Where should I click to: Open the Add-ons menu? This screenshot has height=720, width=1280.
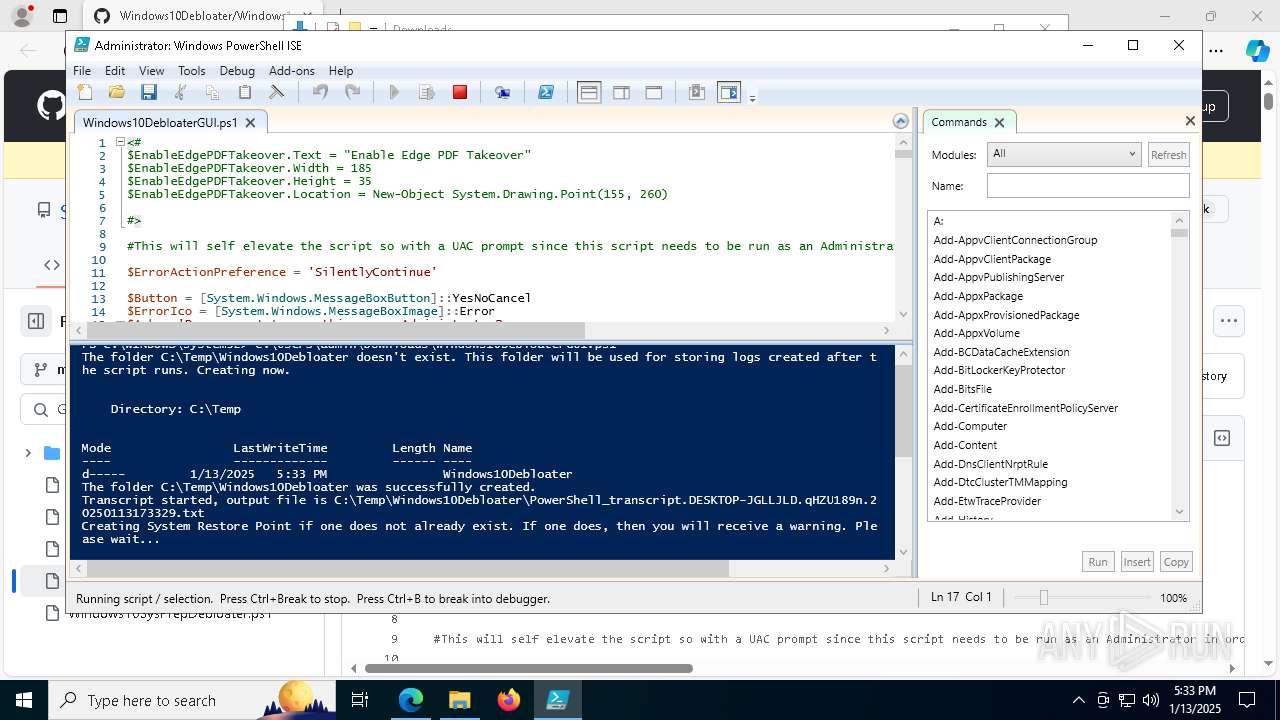(x=292, y=71)
